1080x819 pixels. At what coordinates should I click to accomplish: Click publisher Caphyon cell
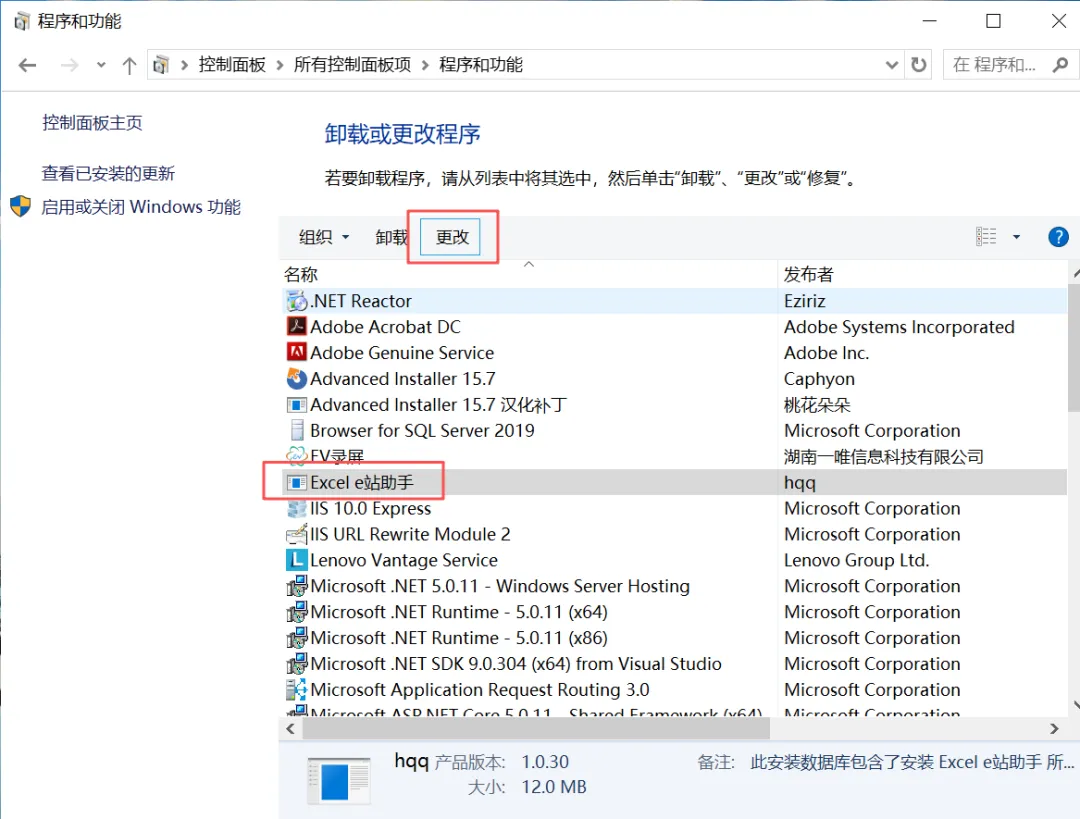tap(819, 379)
